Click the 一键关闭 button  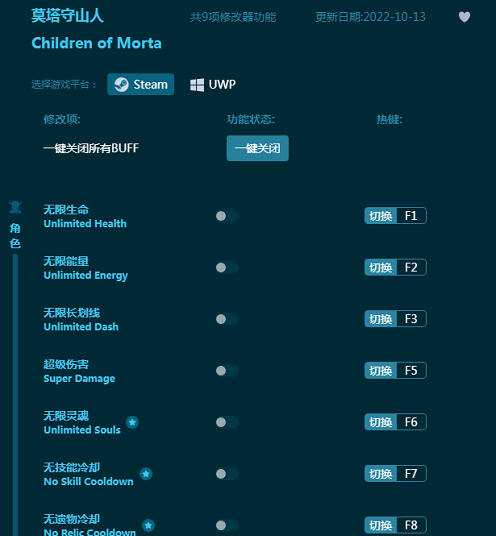pyautogui.click(x=257, y=148)
